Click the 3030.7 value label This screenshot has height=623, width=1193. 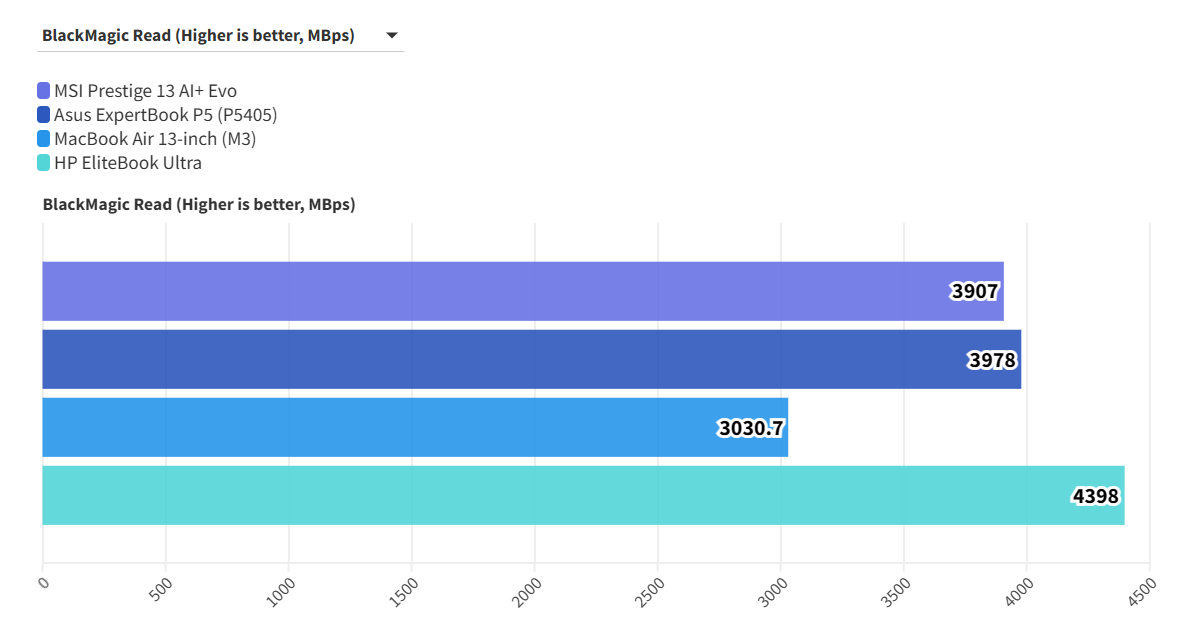(x=751, y=428)
